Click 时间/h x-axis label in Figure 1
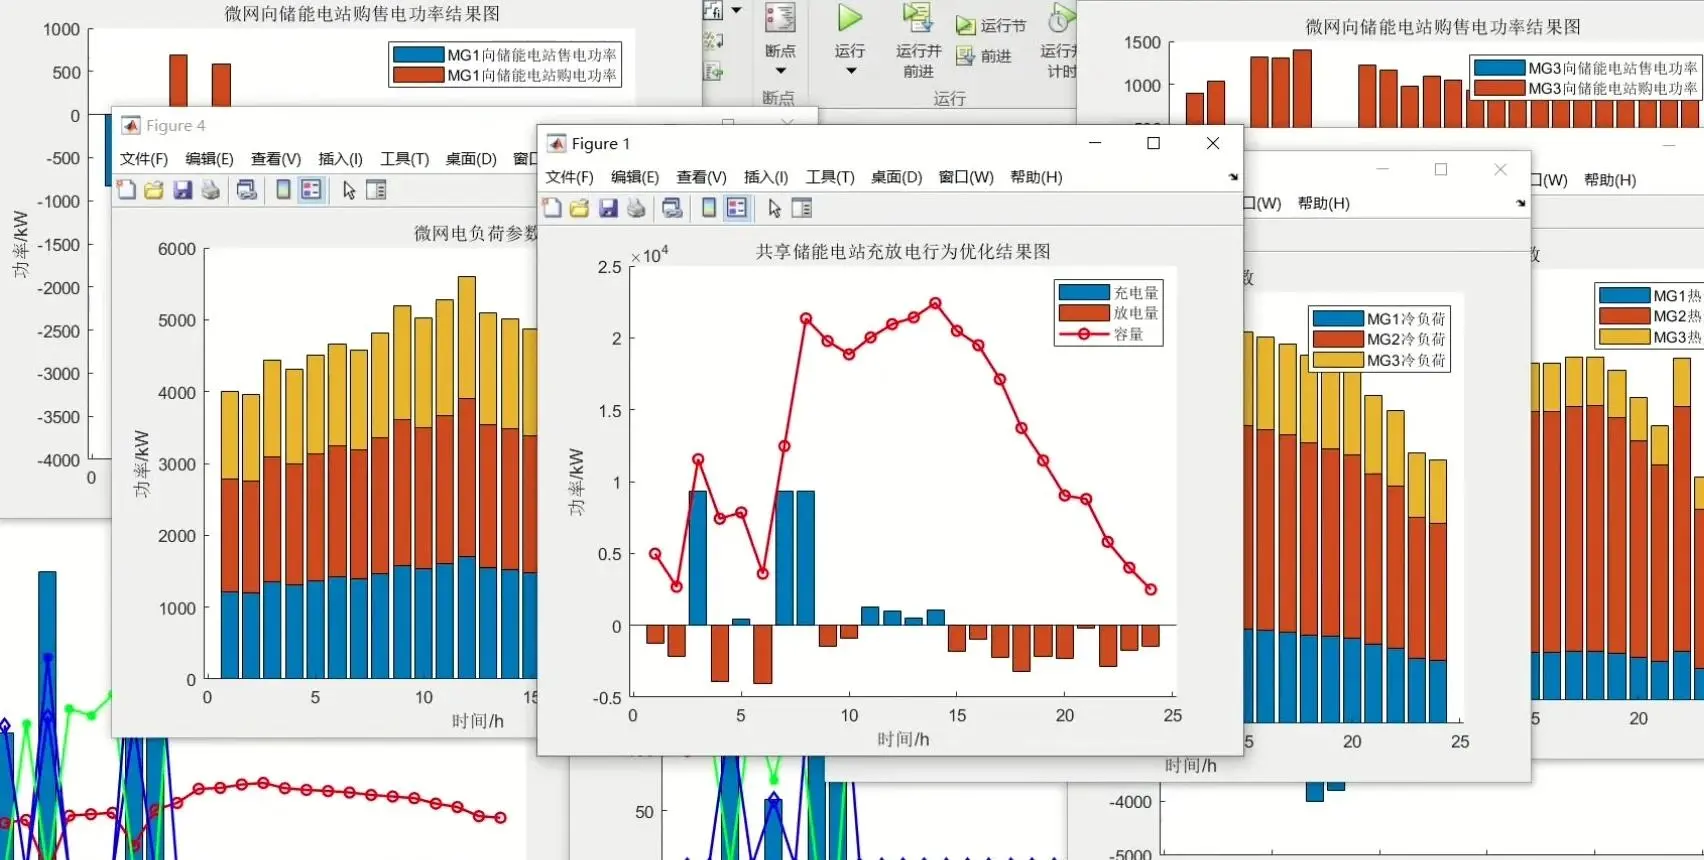 pyautogui.click(x=903, y=739)
